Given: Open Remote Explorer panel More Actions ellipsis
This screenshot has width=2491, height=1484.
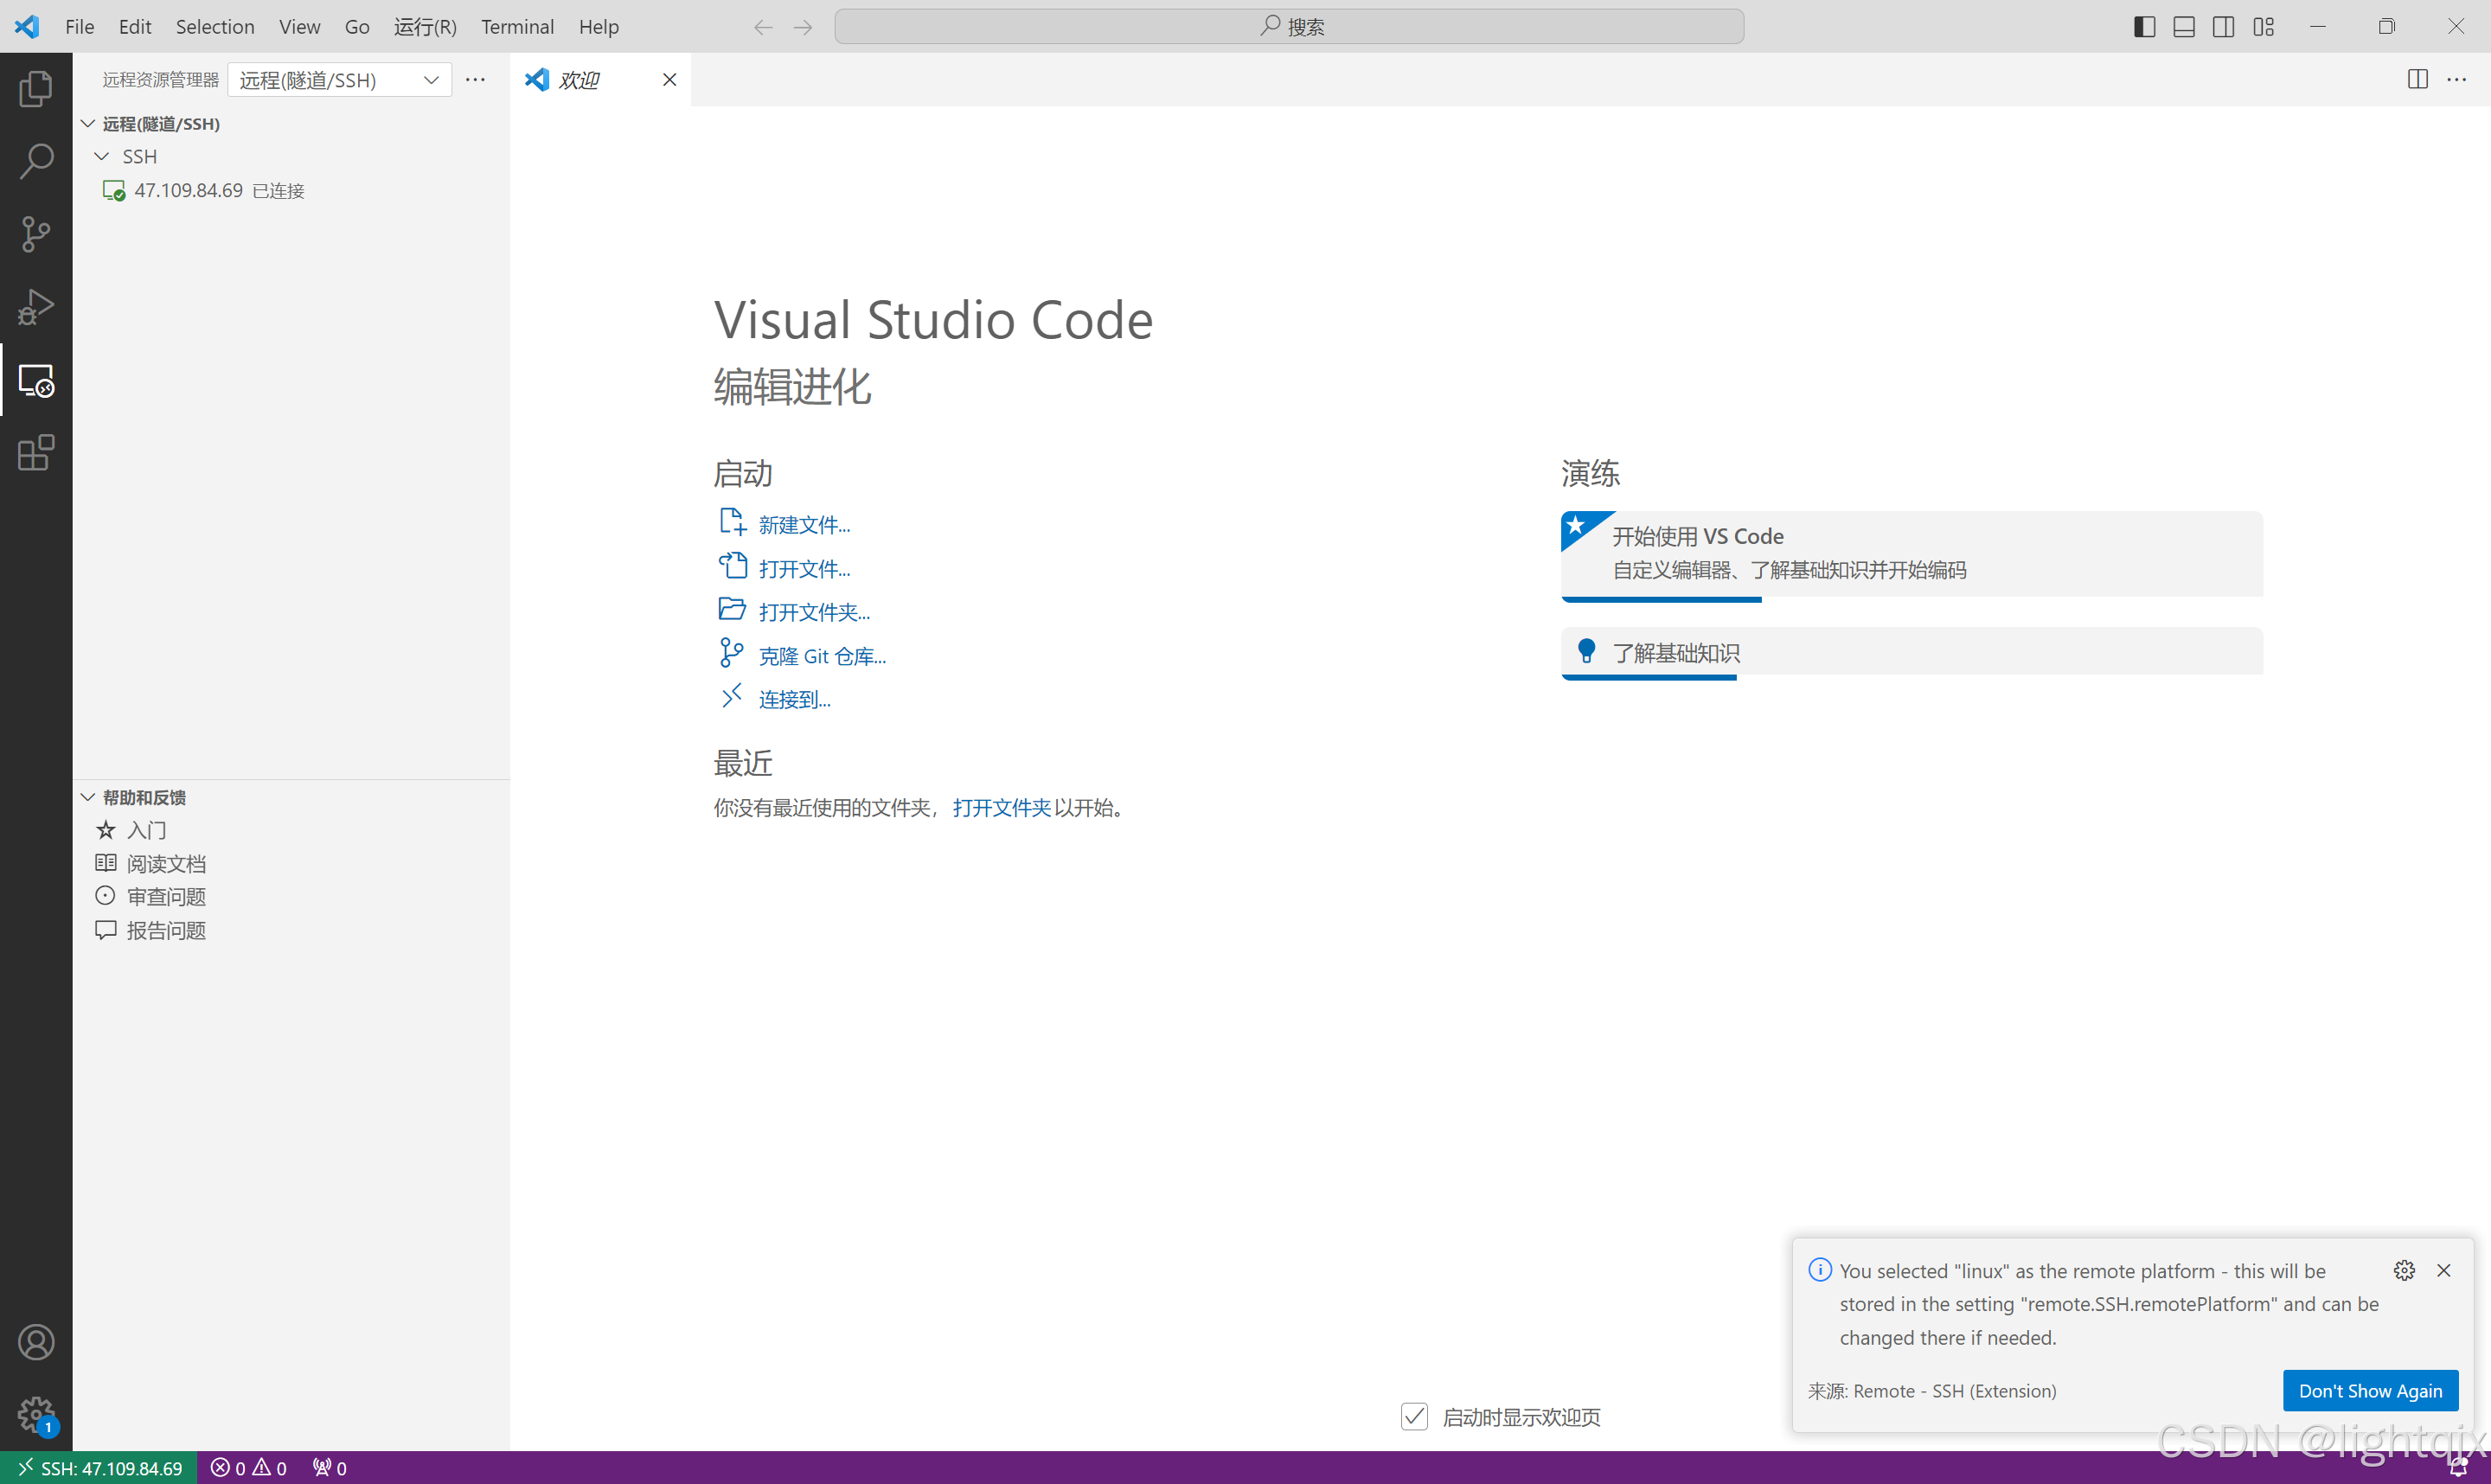Looking at the screenshot, I should point(476,79).
